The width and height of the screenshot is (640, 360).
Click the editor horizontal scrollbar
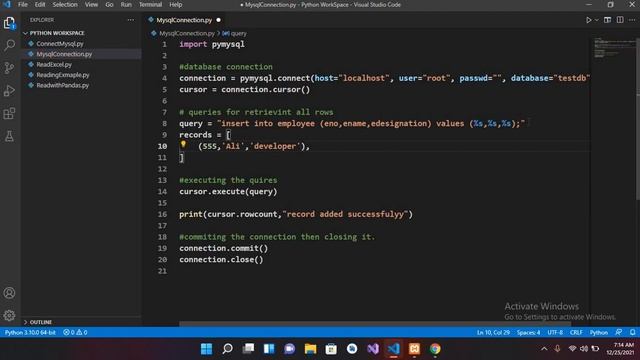[375, 324]
